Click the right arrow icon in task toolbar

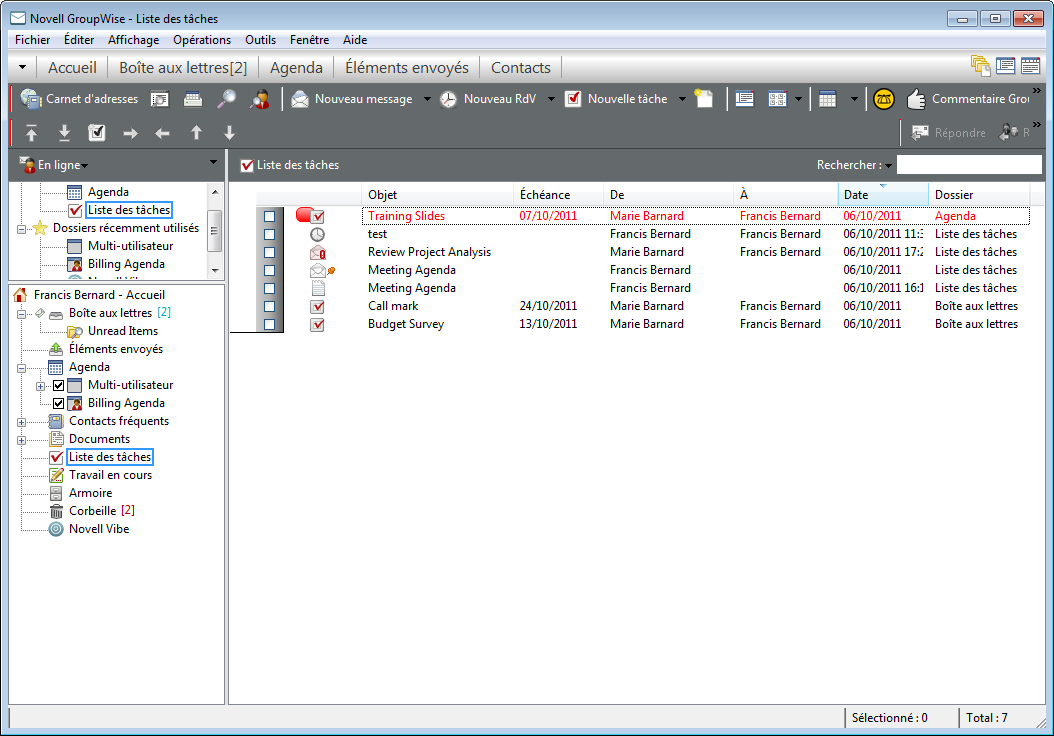pyautogui.click(x=130, y=133)
